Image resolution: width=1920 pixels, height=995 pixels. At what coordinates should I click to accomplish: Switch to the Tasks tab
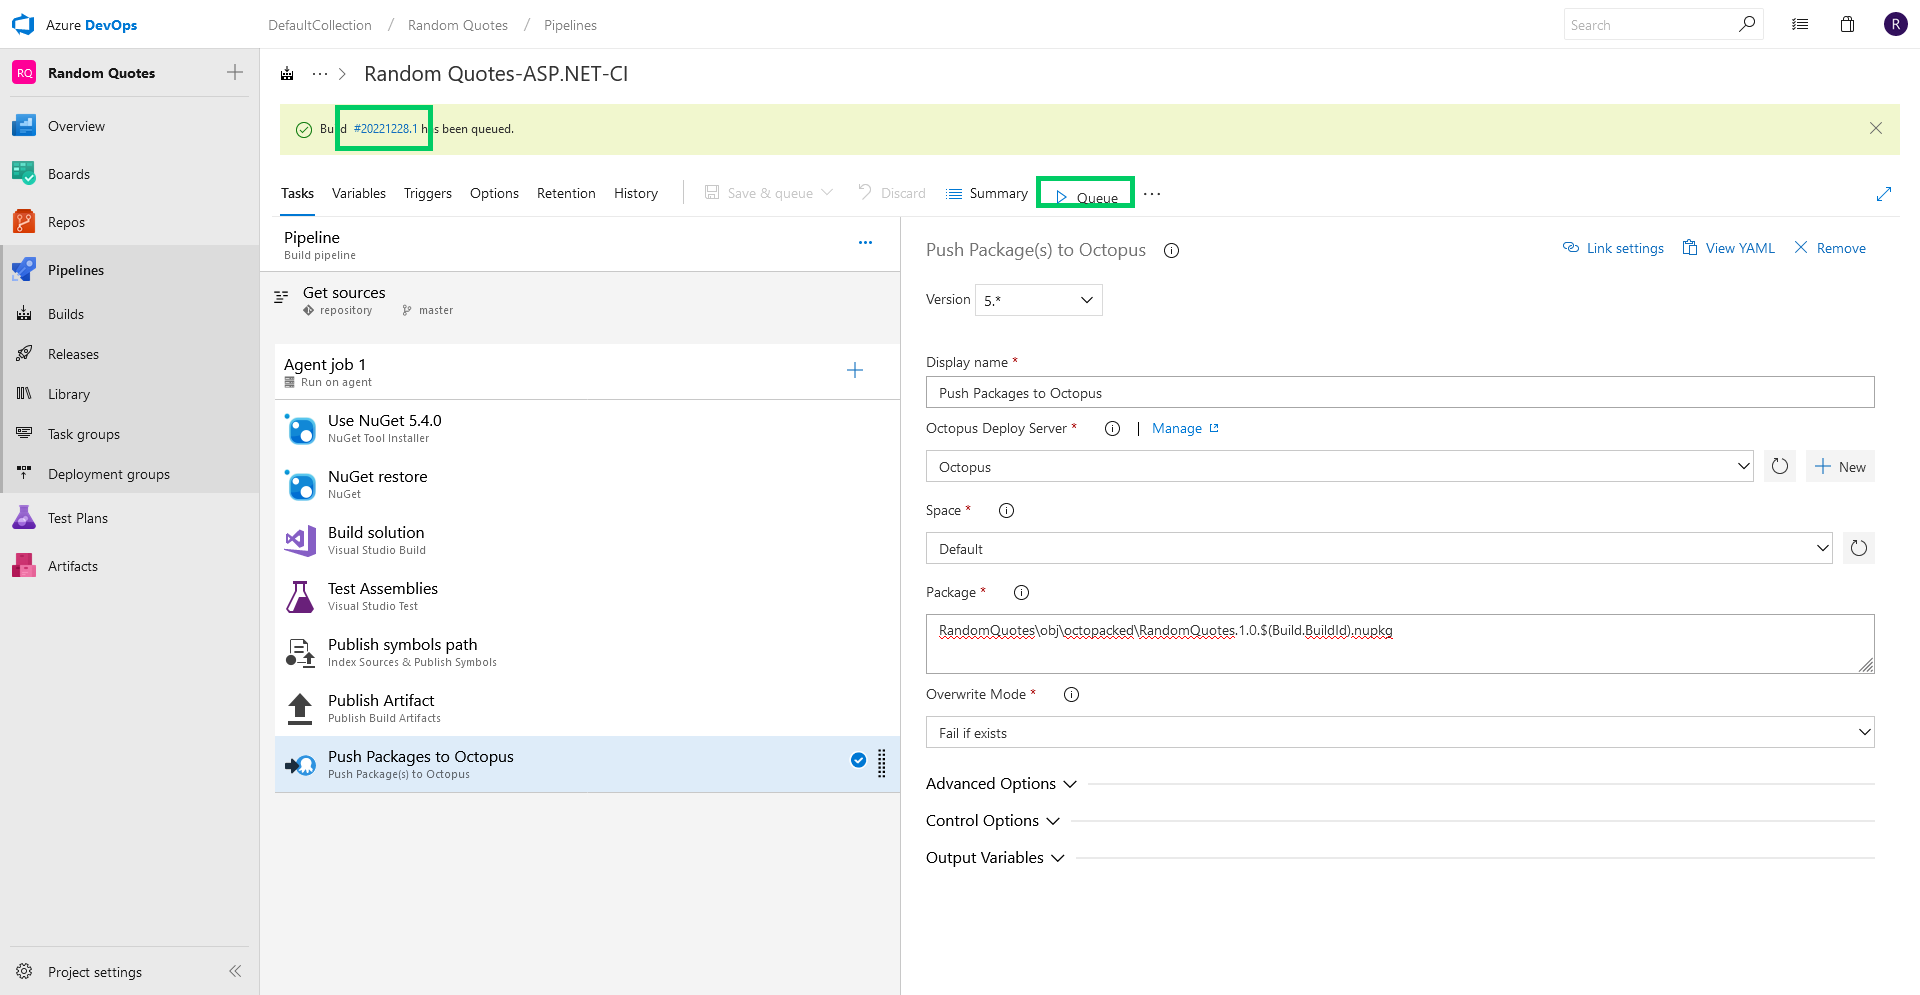click(297, 193)
